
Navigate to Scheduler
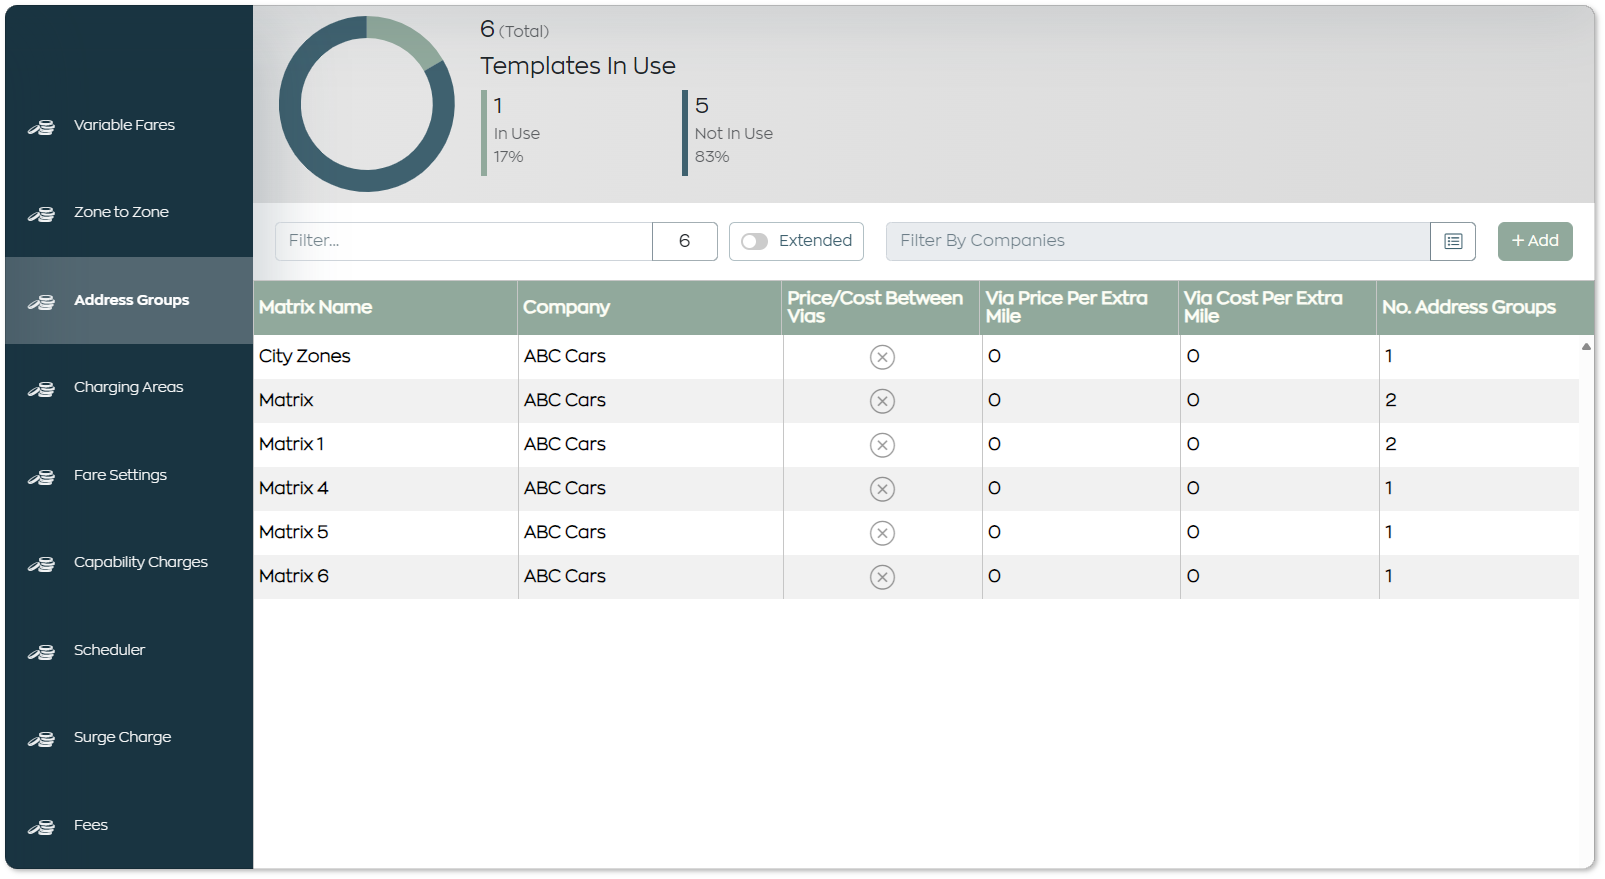click(129, 650)
